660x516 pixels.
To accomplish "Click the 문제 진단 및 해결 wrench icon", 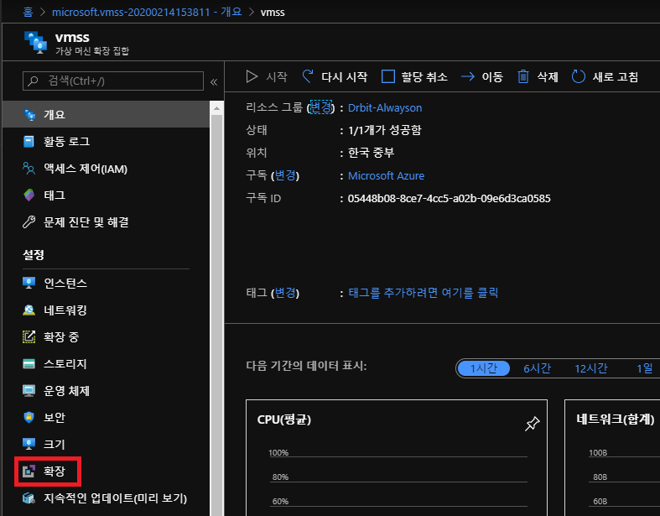I will (x=29, y=222).
